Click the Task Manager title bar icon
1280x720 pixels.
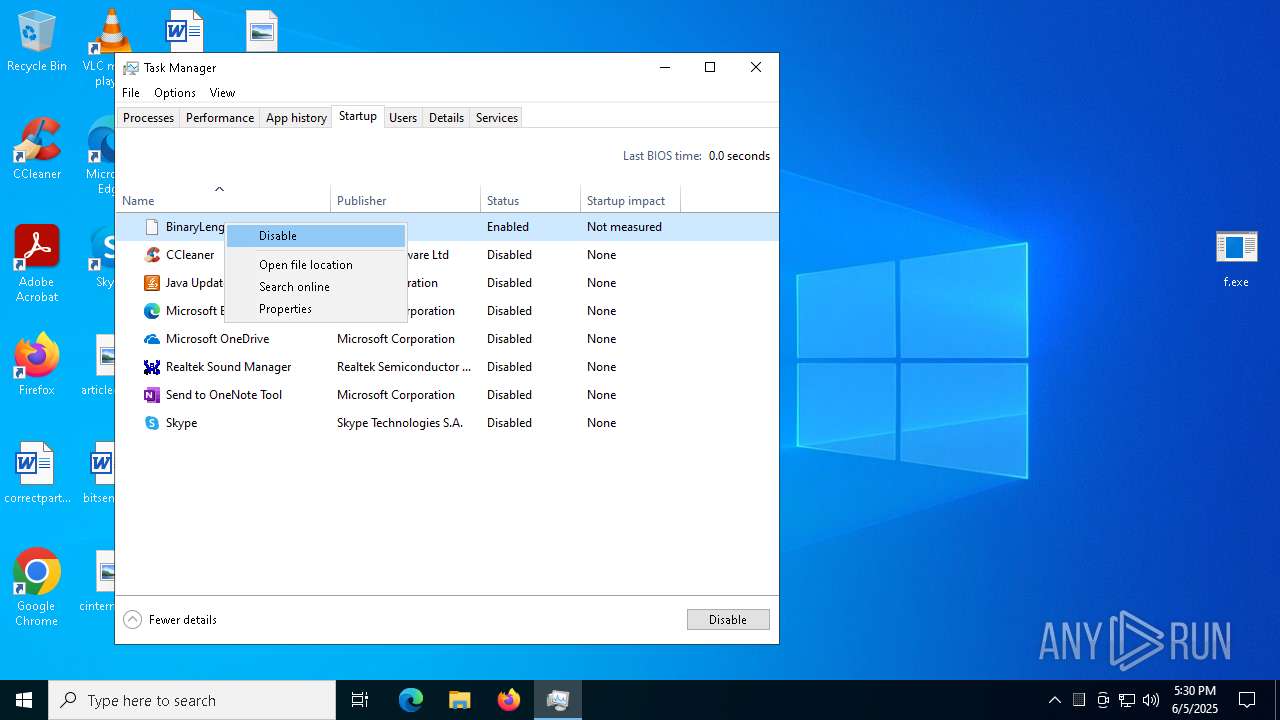(x=131, y=68)
